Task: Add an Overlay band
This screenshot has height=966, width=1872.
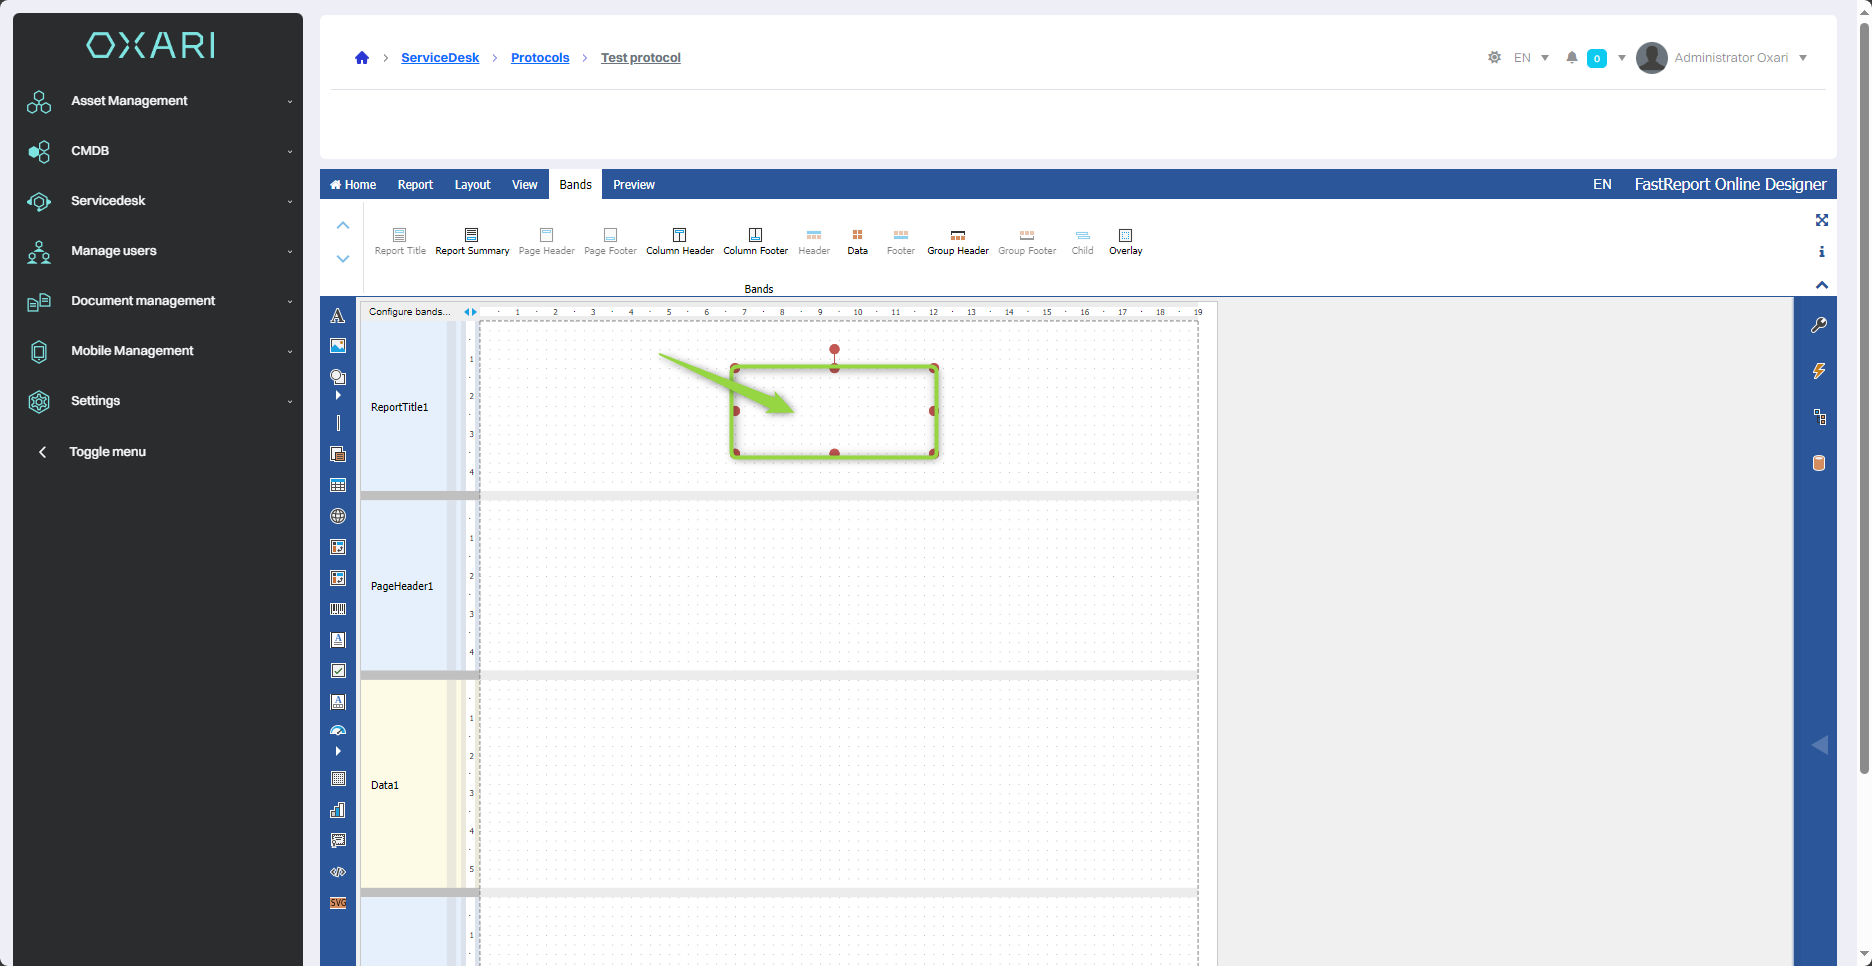Action: (1125, 241)
